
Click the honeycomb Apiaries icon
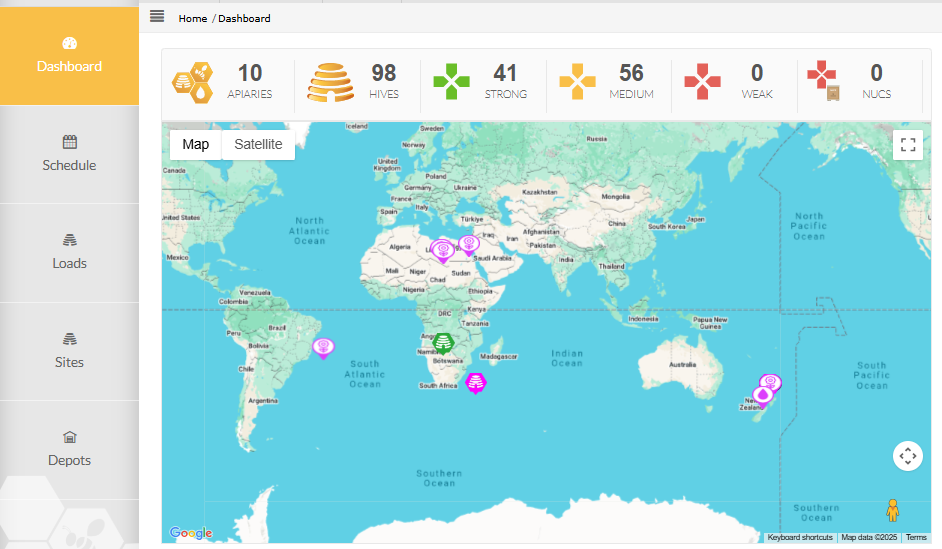(193, 82)
